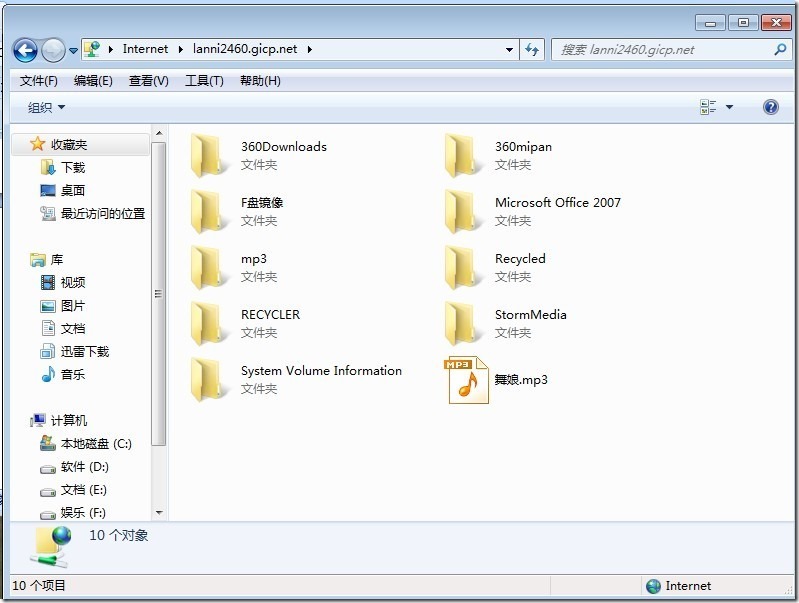Select the Microsoft Office 2007 folder
The image size is (799, 603).
point(533,212)
